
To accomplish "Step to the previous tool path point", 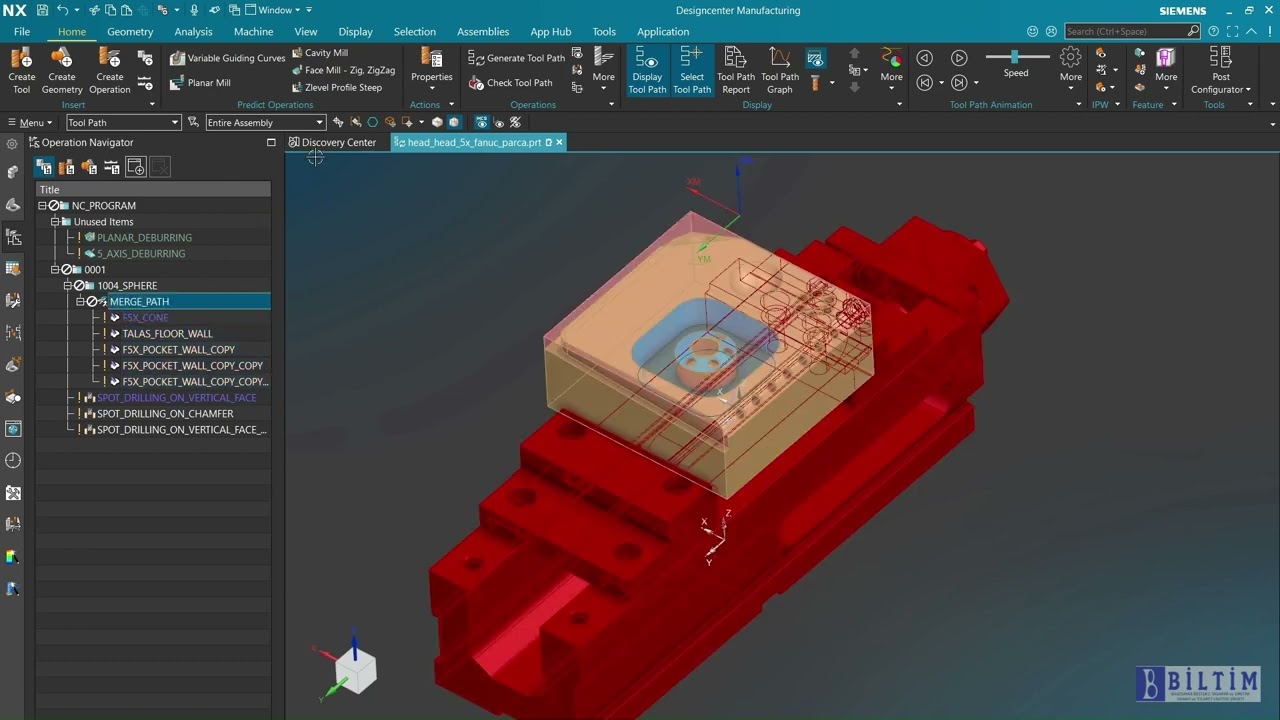I will click(x=925, y=83).
